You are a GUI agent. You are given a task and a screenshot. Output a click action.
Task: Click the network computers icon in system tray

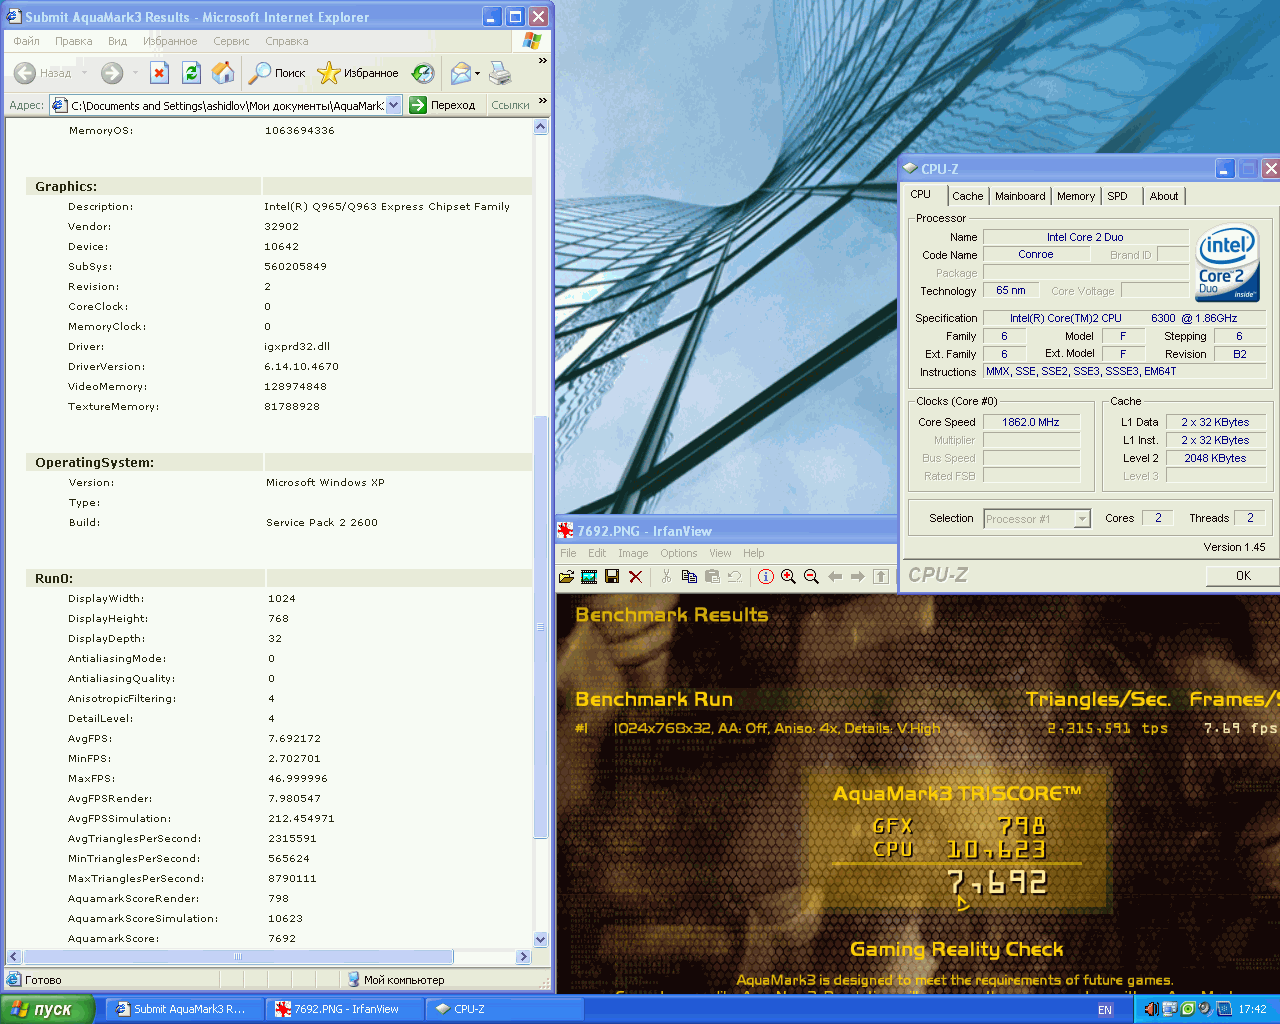pyautogui.click(x=1169, y=1009)
